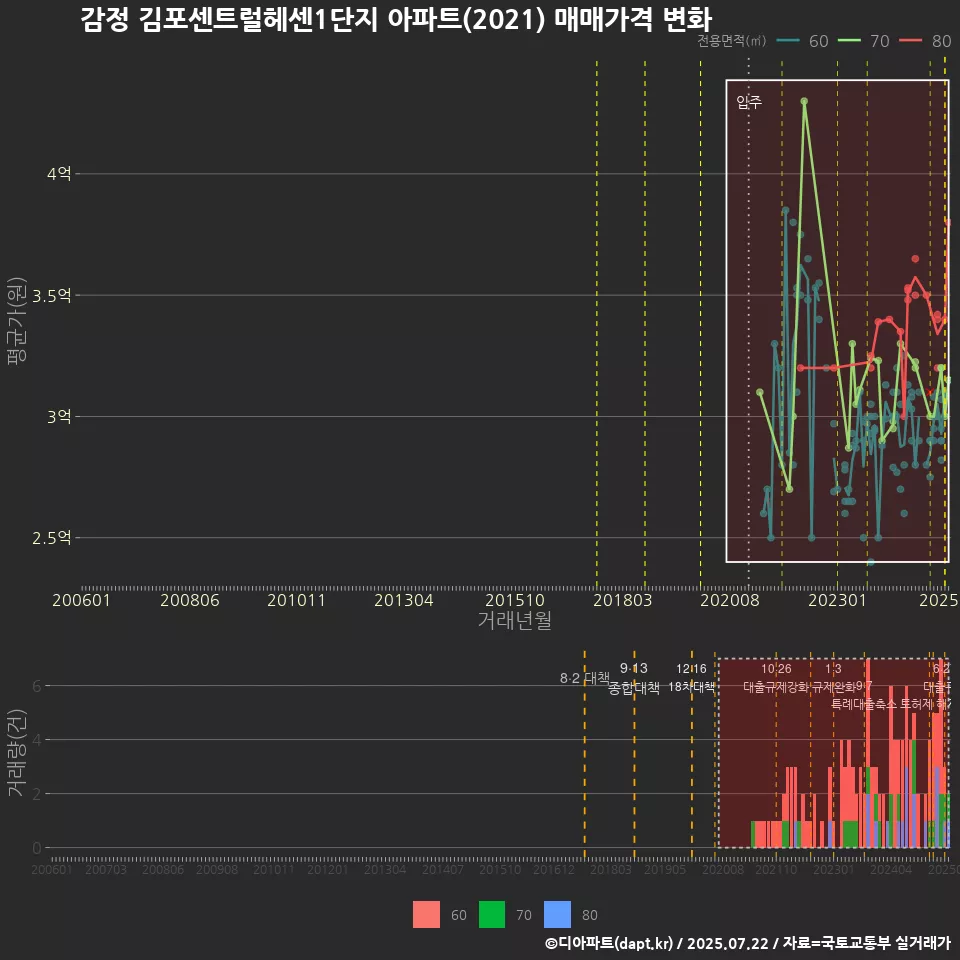Viewport: 960px width, 960px height.
Task: Click the 3.5억 y-axis label
Action: pyautogui.click(x=51, y=296)
